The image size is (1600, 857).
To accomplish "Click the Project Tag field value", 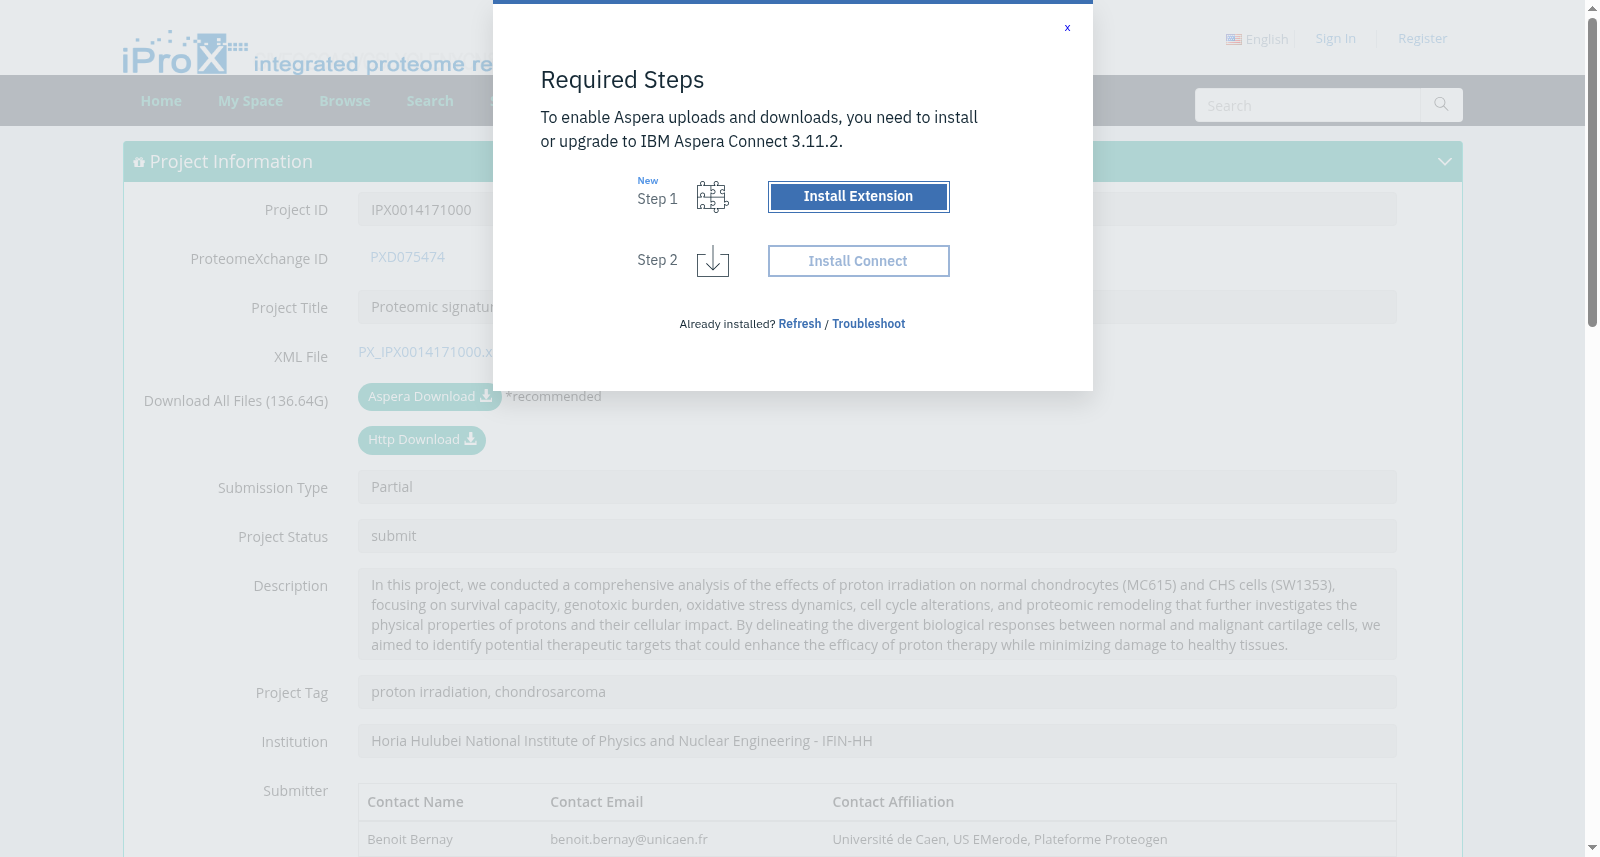I will pos(877,692).
